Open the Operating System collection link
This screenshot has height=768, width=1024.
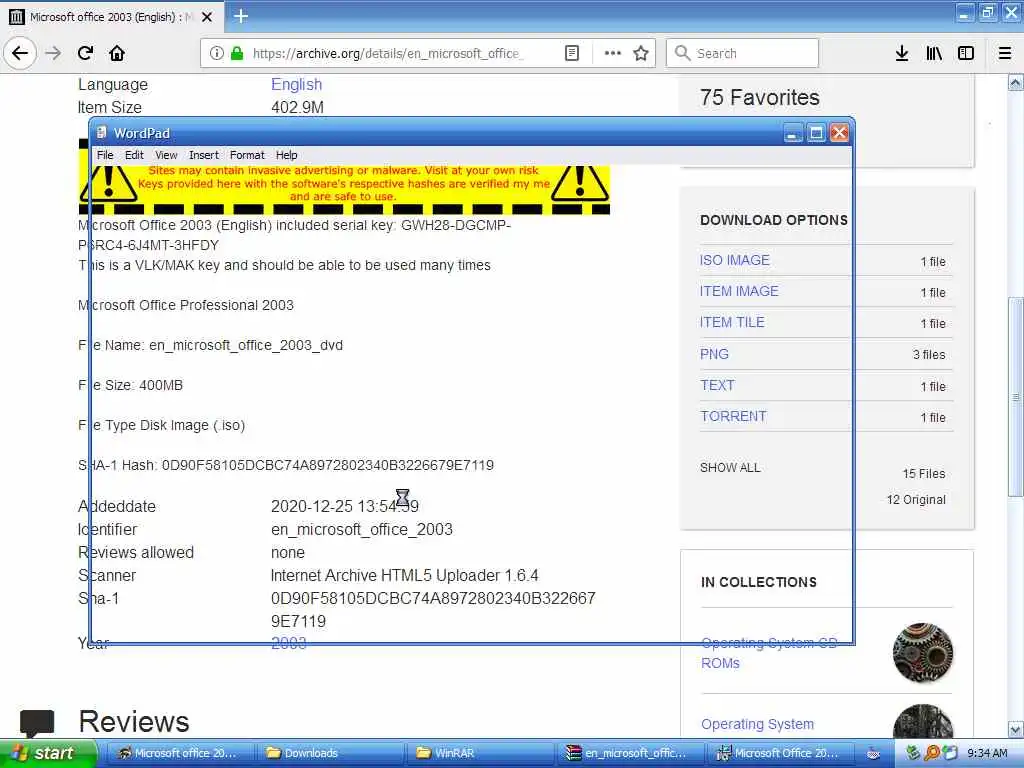point(758,724)
